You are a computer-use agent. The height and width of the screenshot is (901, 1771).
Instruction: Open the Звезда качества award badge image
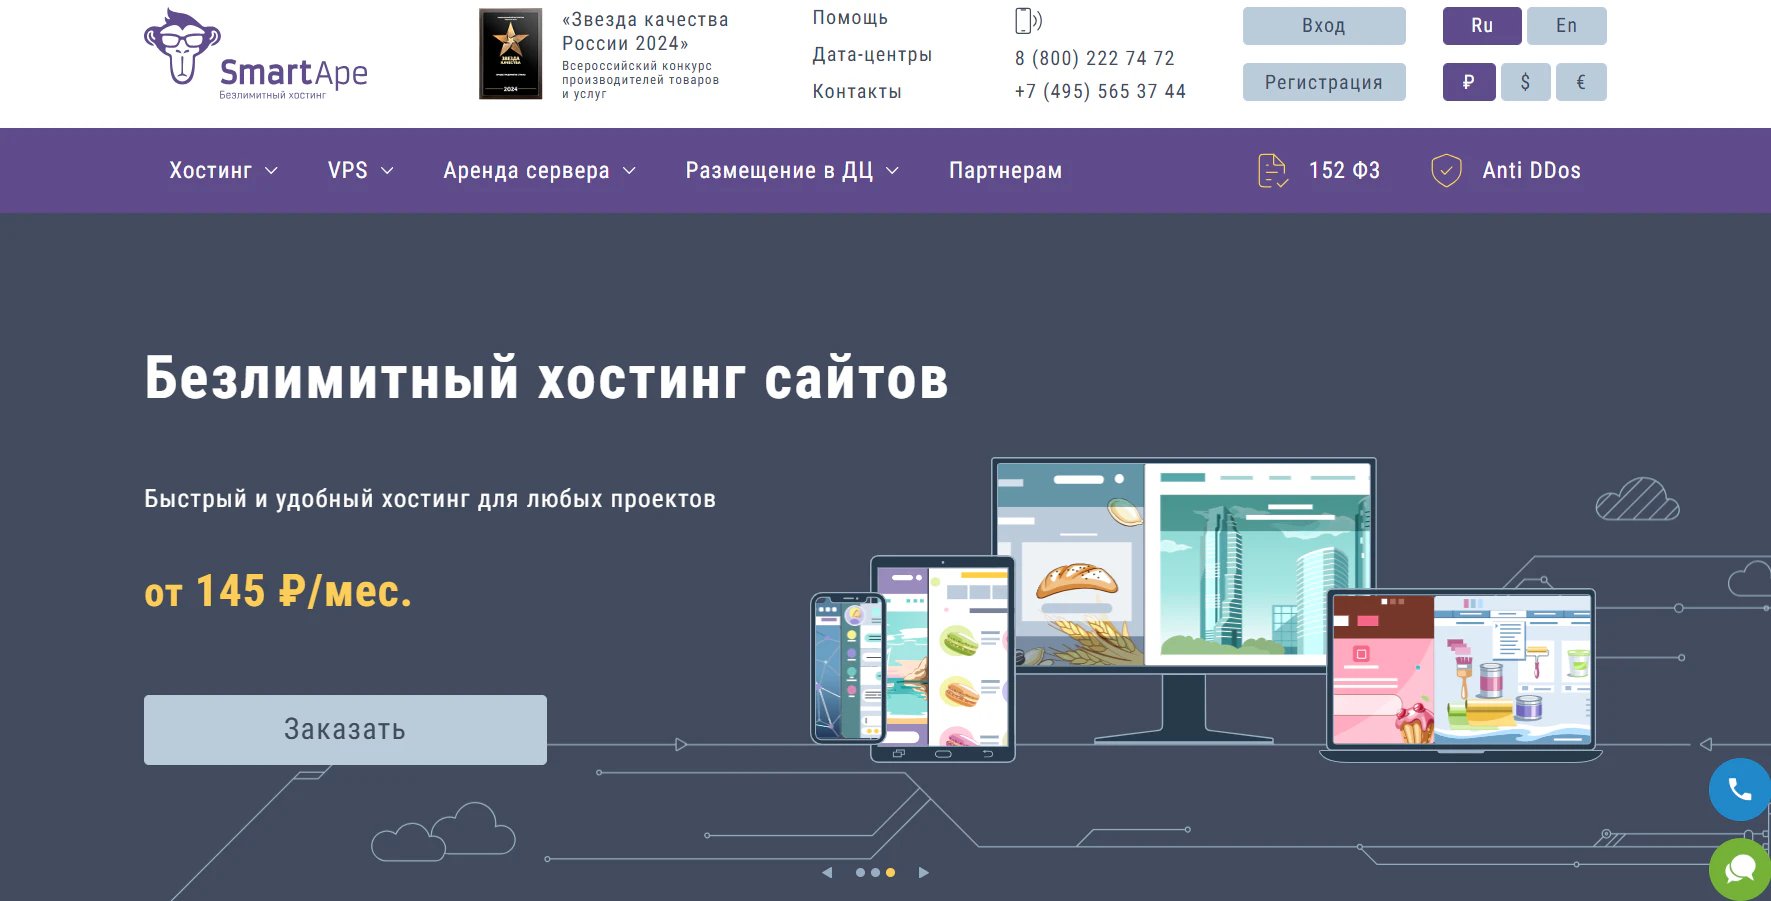pyautogui.click(x=510, y=54)
